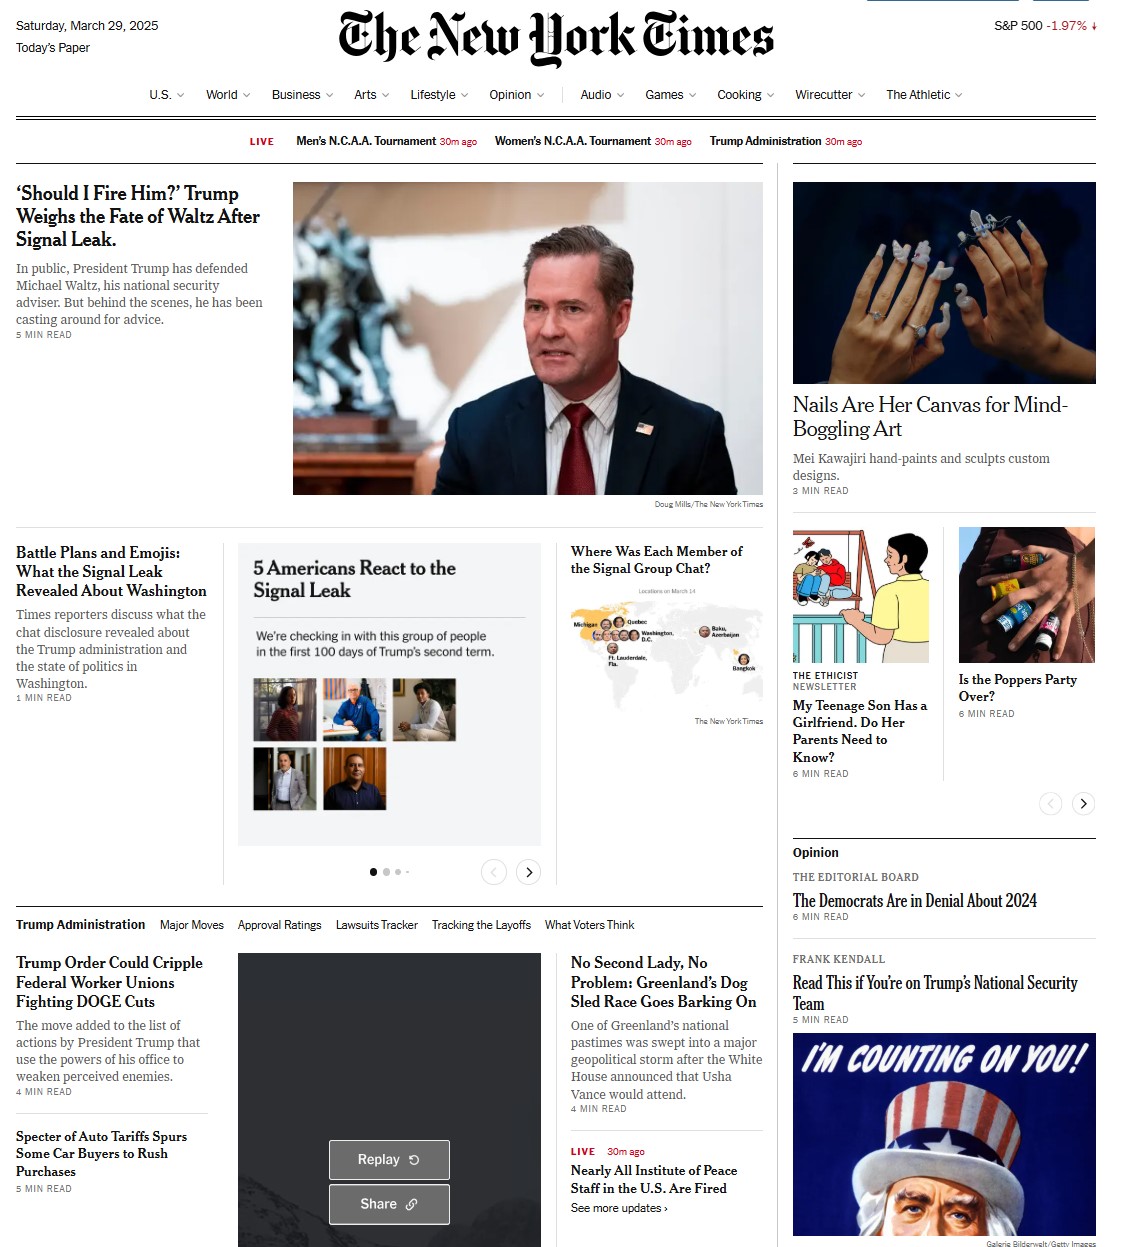Go to The Athletic section
Screen dimensions: 1125x1247
(x=924, y=95)
